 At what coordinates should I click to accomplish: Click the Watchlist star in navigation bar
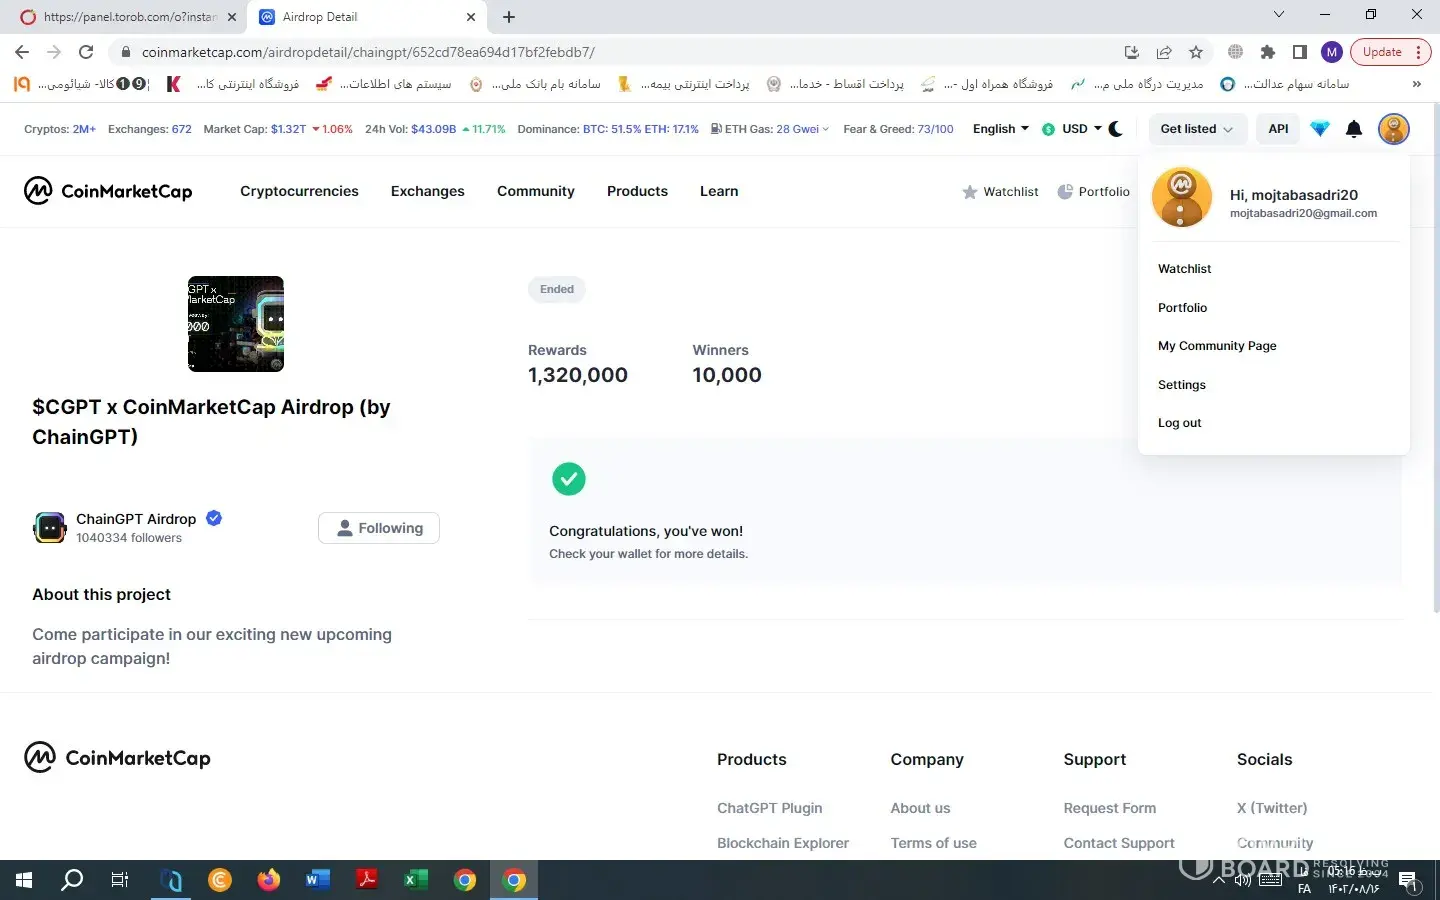click(x=1000, y=192)
